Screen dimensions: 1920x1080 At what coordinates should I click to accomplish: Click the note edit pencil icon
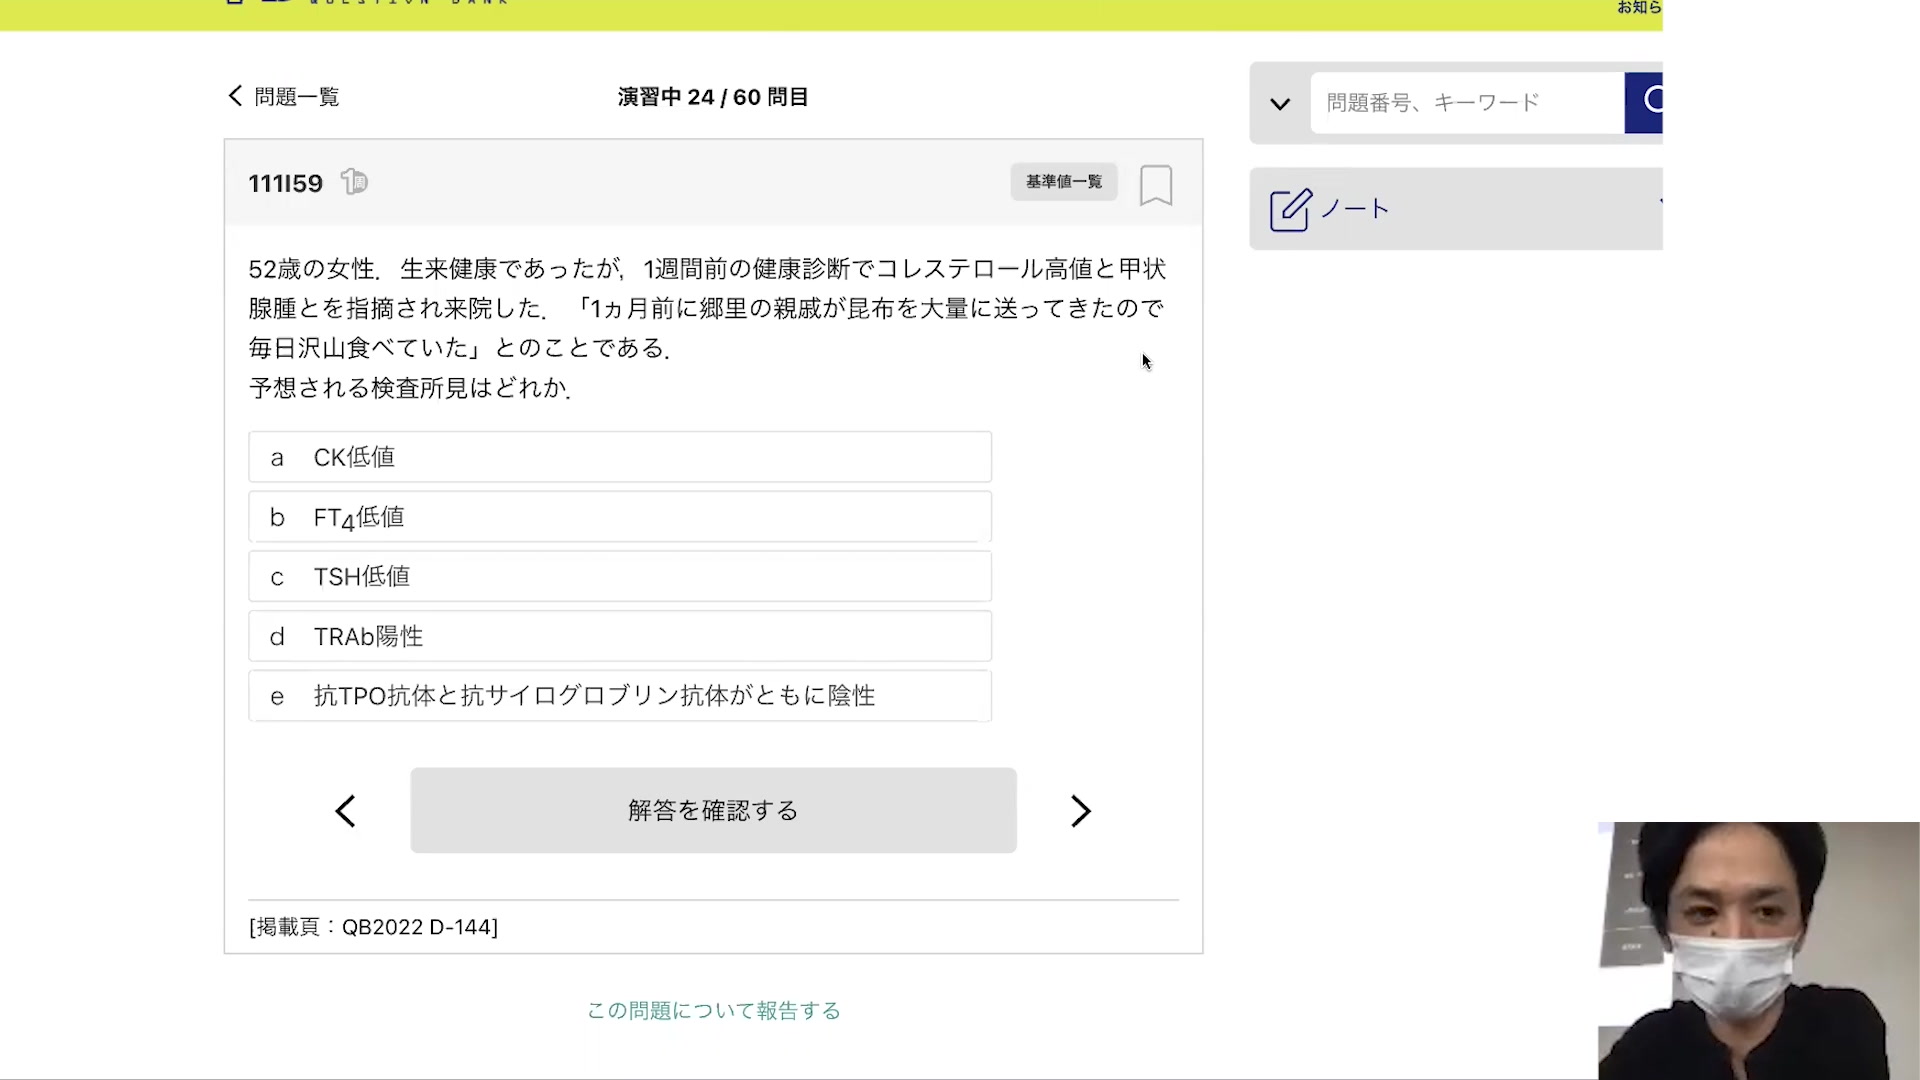(x=1290, y=210)
